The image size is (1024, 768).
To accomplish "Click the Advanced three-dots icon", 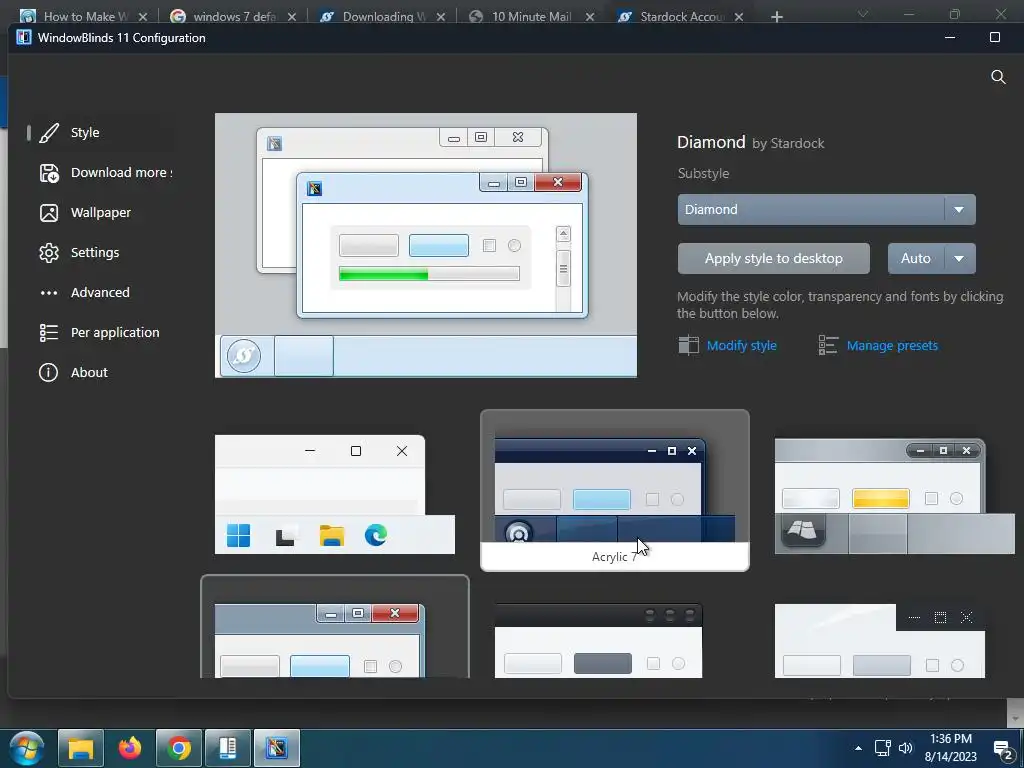I will point(49,293).
